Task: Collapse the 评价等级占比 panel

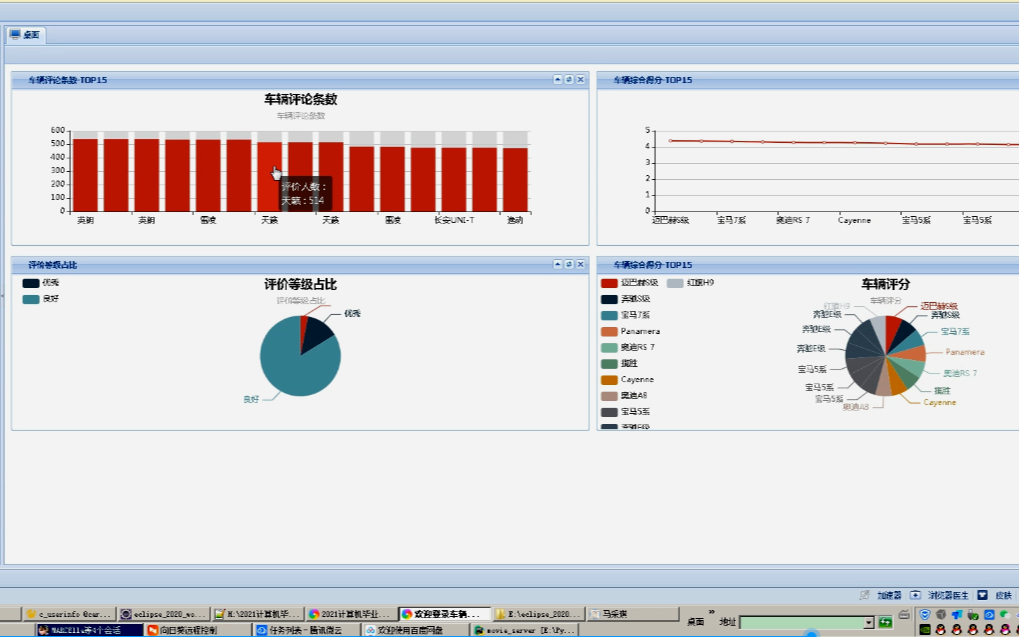Action: [557, 265]
